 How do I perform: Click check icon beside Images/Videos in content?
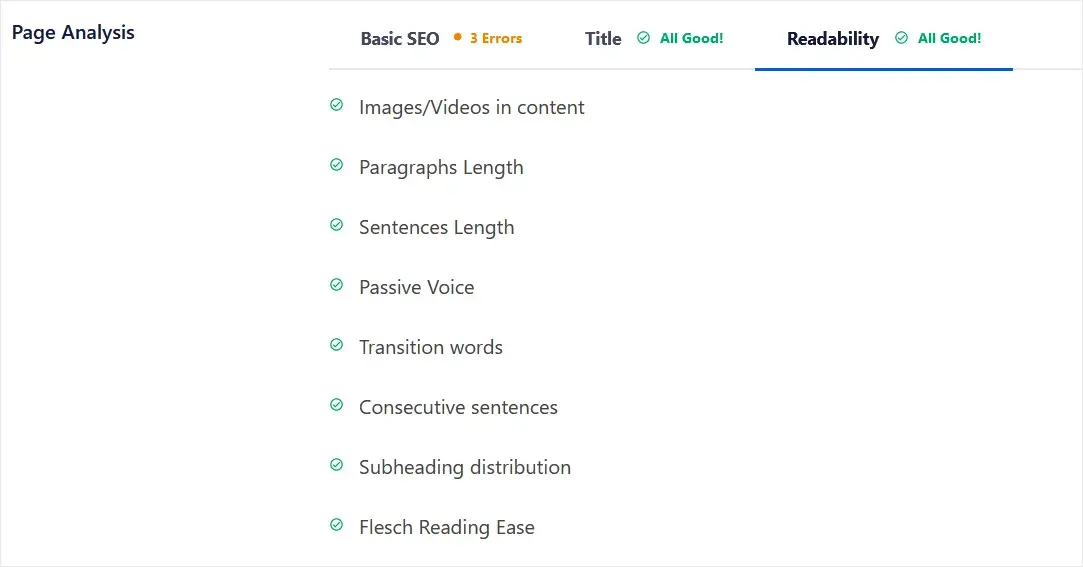(336, 105)
